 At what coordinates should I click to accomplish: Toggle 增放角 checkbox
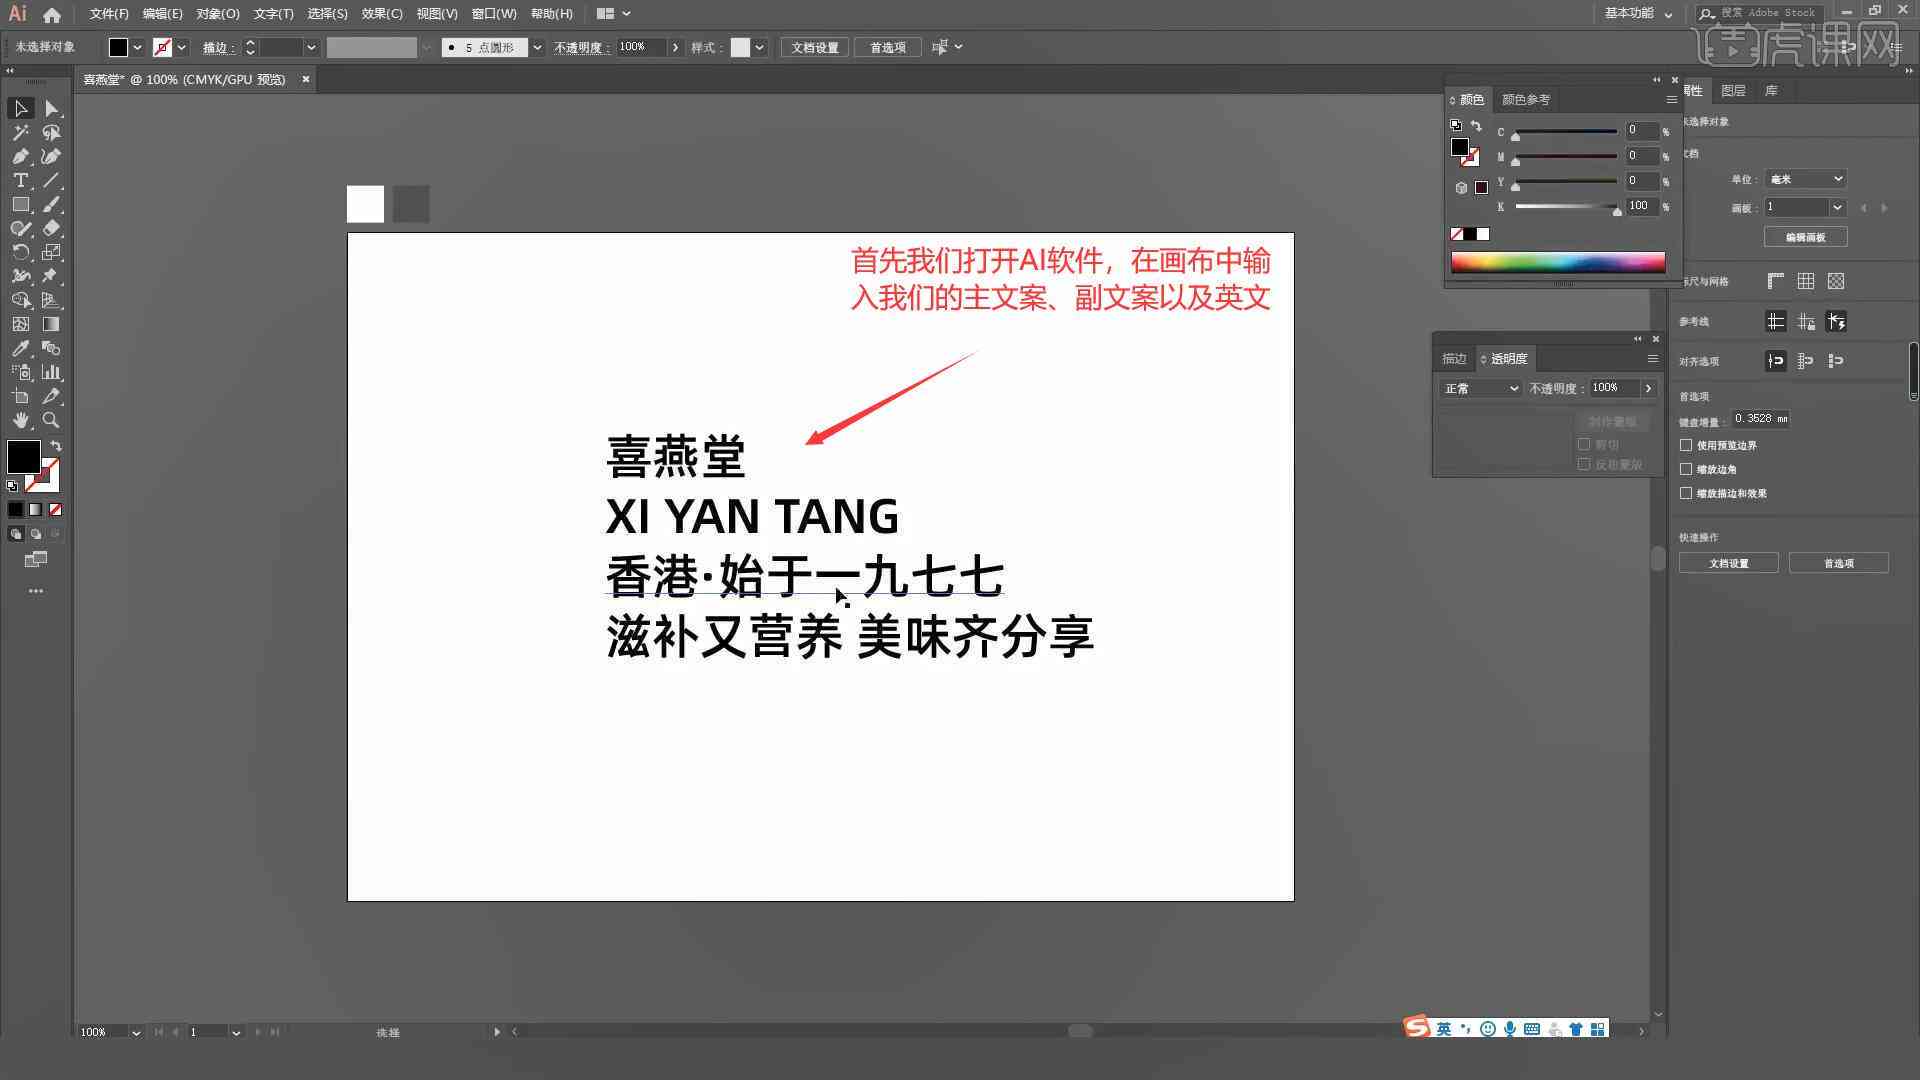pos(1688,469)
